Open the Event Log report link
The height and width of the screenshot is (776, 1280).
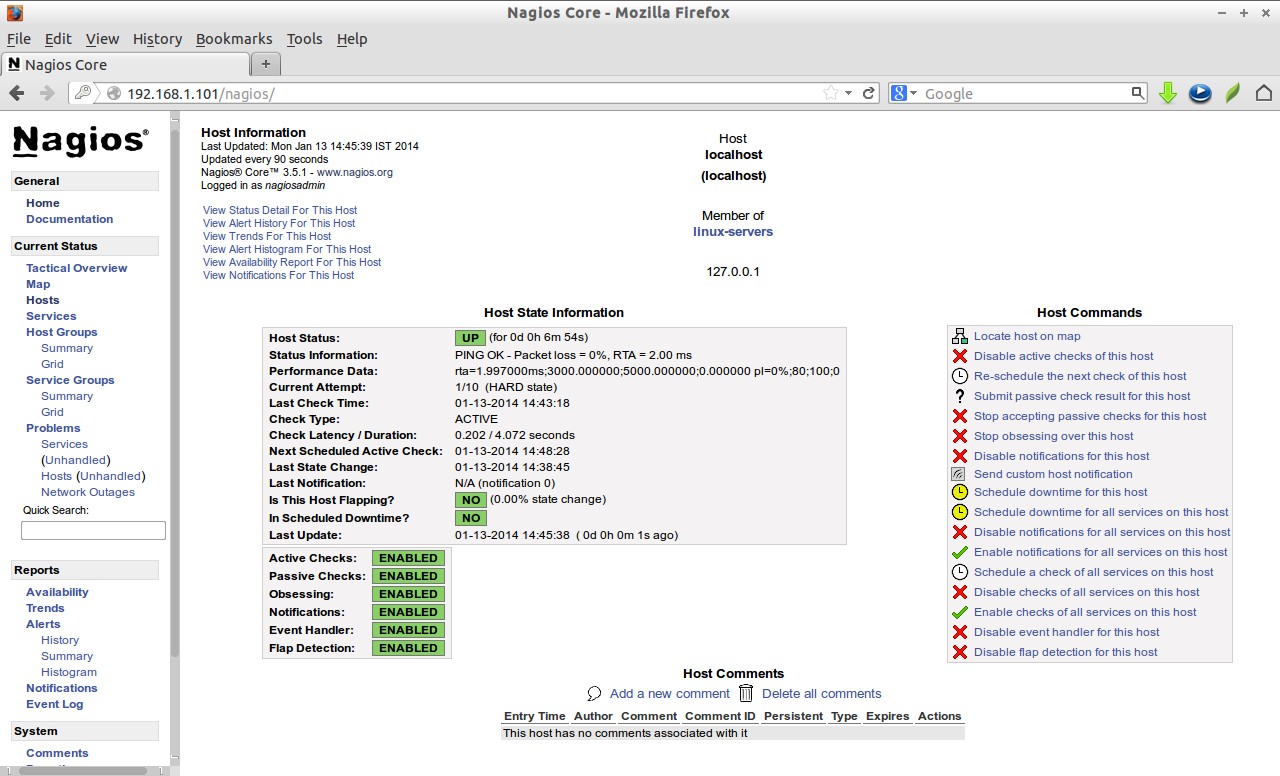pyautogui.click(x=55, y=704)
